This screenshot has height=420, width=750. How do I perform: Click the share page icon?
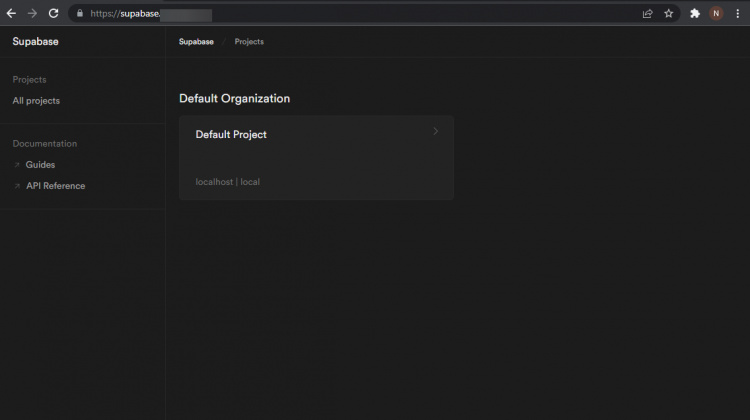point(647,14)
